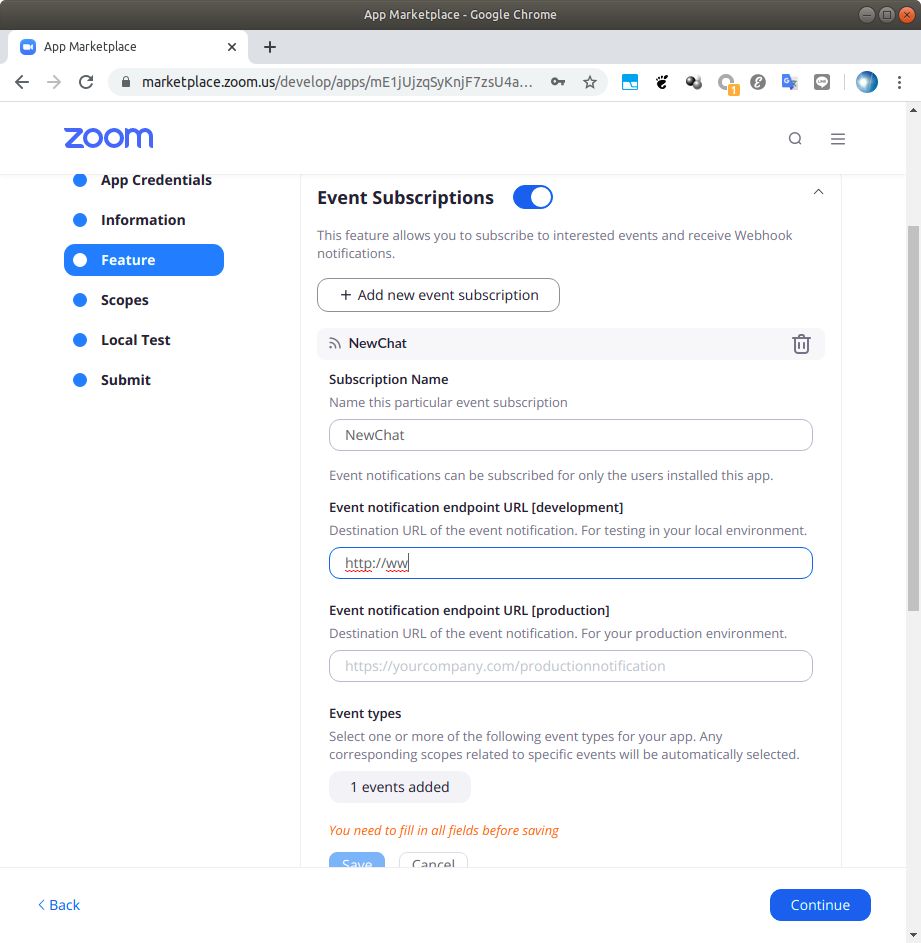The width and height of the screenshot is (921, 943).
Task: Maximize the Chrome window
Action: pos(886,14)
